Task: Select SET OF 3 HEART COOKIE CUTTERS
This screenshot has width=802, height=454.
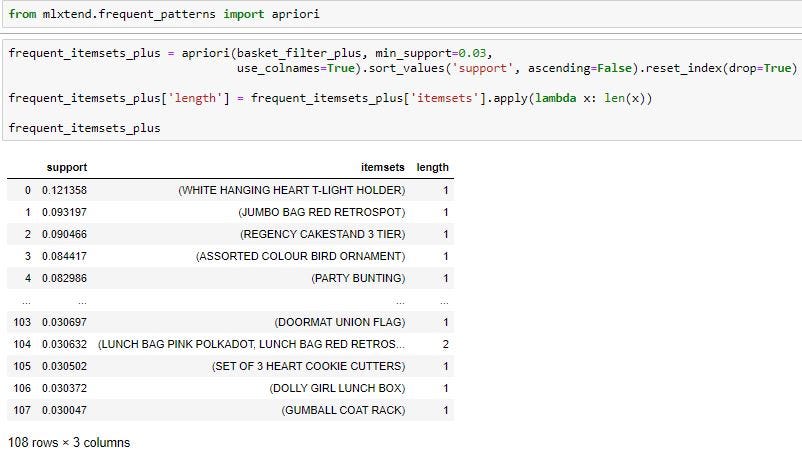Action: (x=308, y=366)
